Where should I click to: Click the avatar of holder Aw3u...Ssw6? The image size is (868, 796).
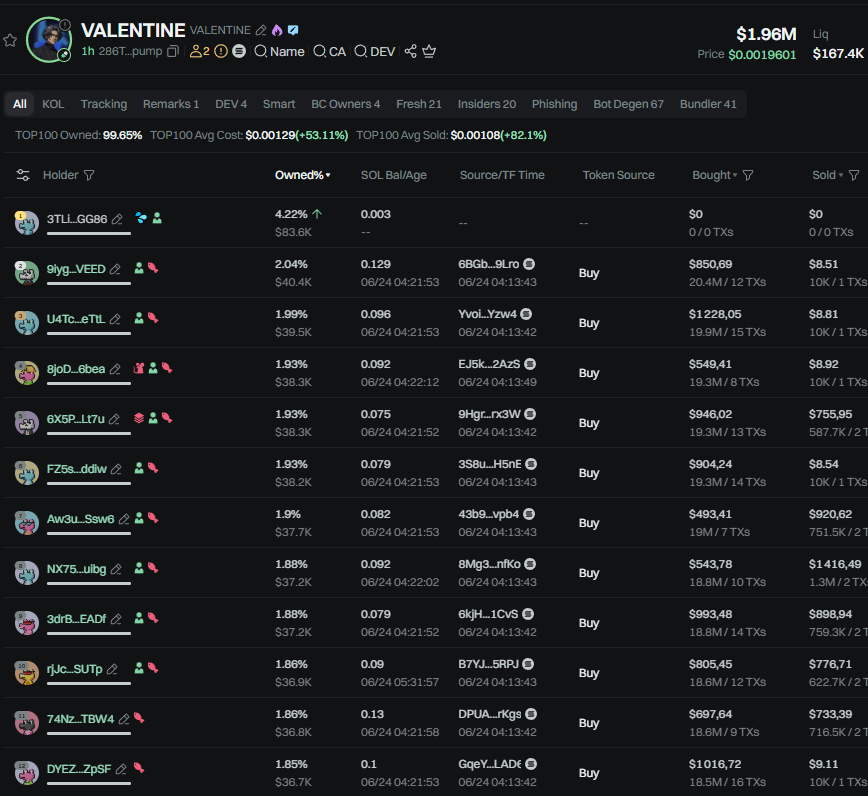click(27, 523)
